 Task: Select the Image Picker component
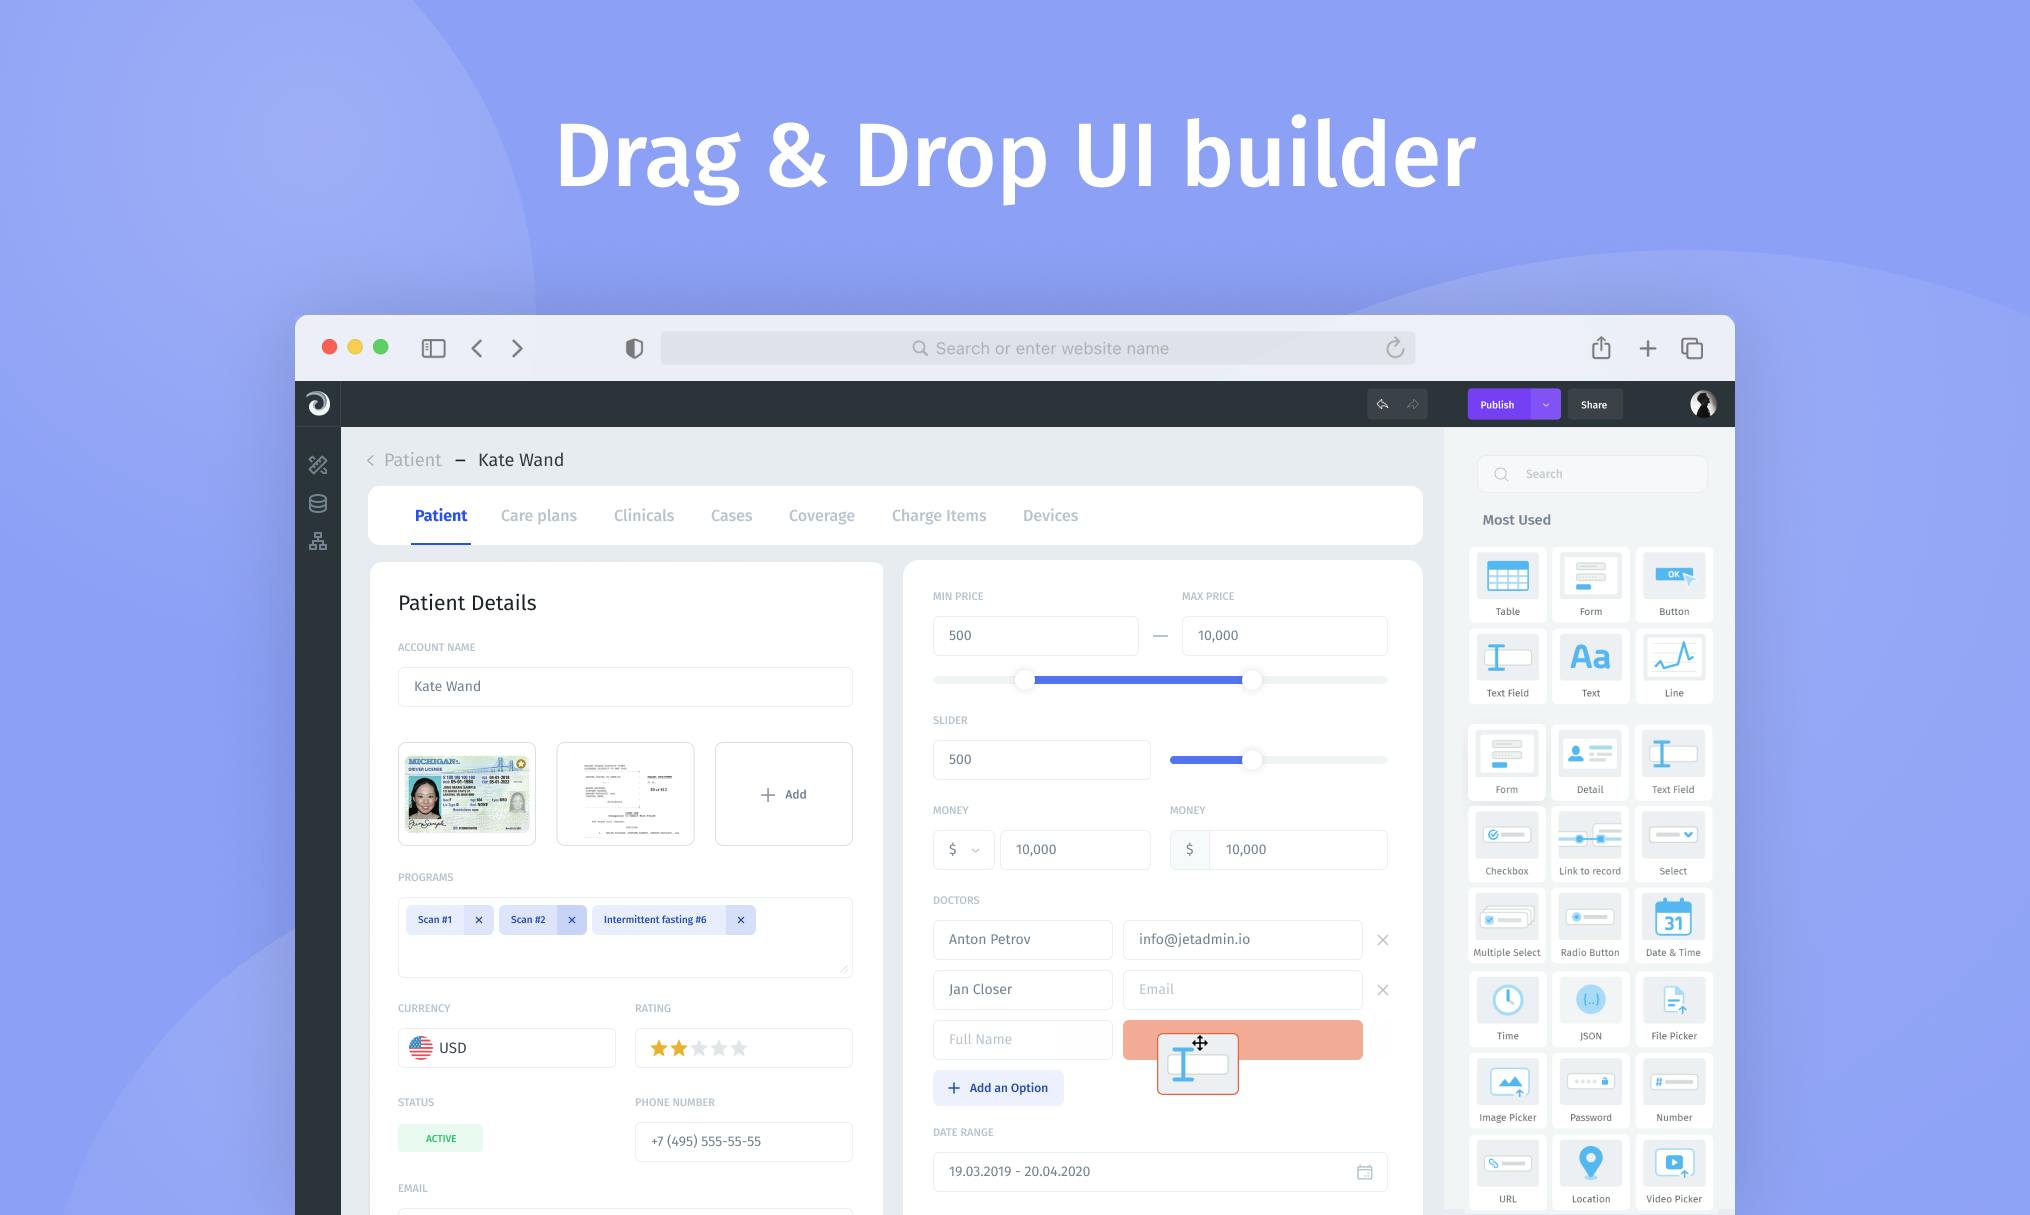tap(1507, 1092)
